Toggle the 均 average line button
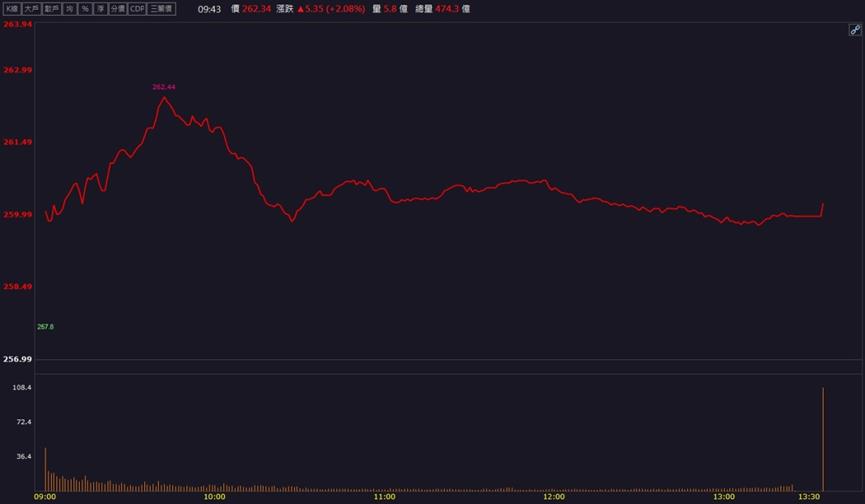Image resolution: width=865 pixels, height=504 pixels. click(x=70, y=9)
